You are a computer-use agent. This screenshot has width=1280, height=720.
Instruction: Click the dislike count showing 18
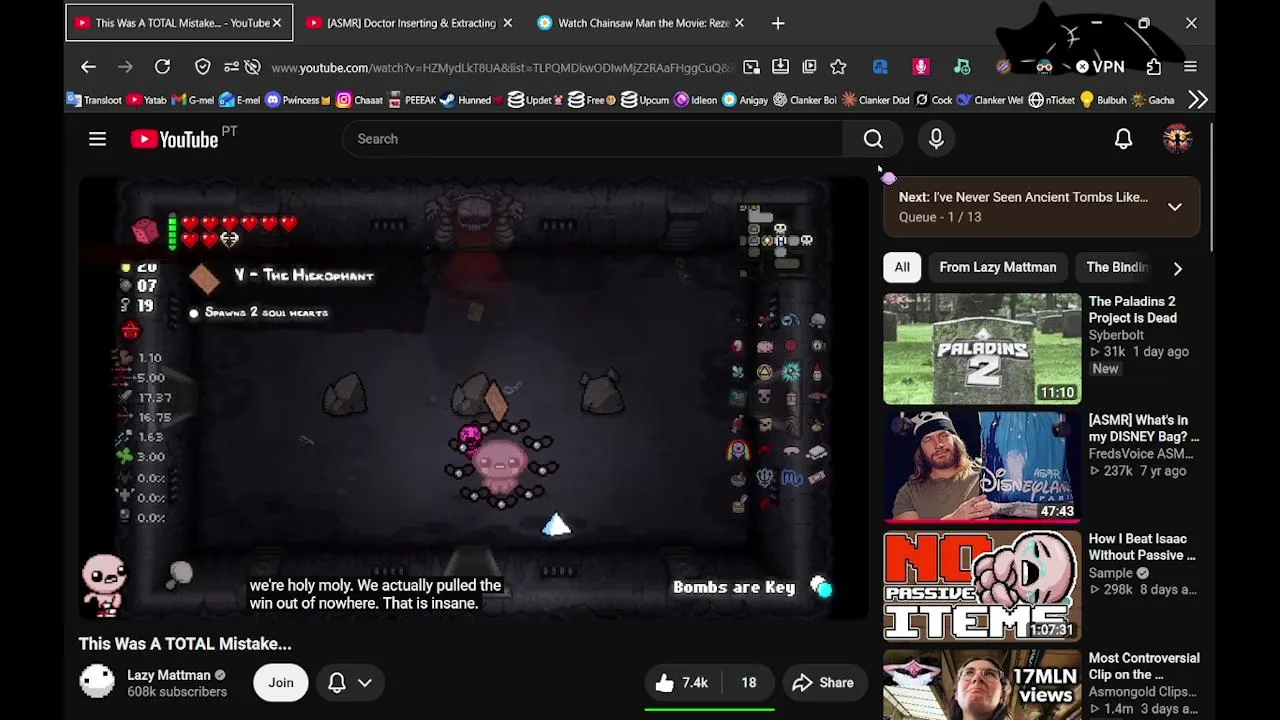click(x=748, y=683)
